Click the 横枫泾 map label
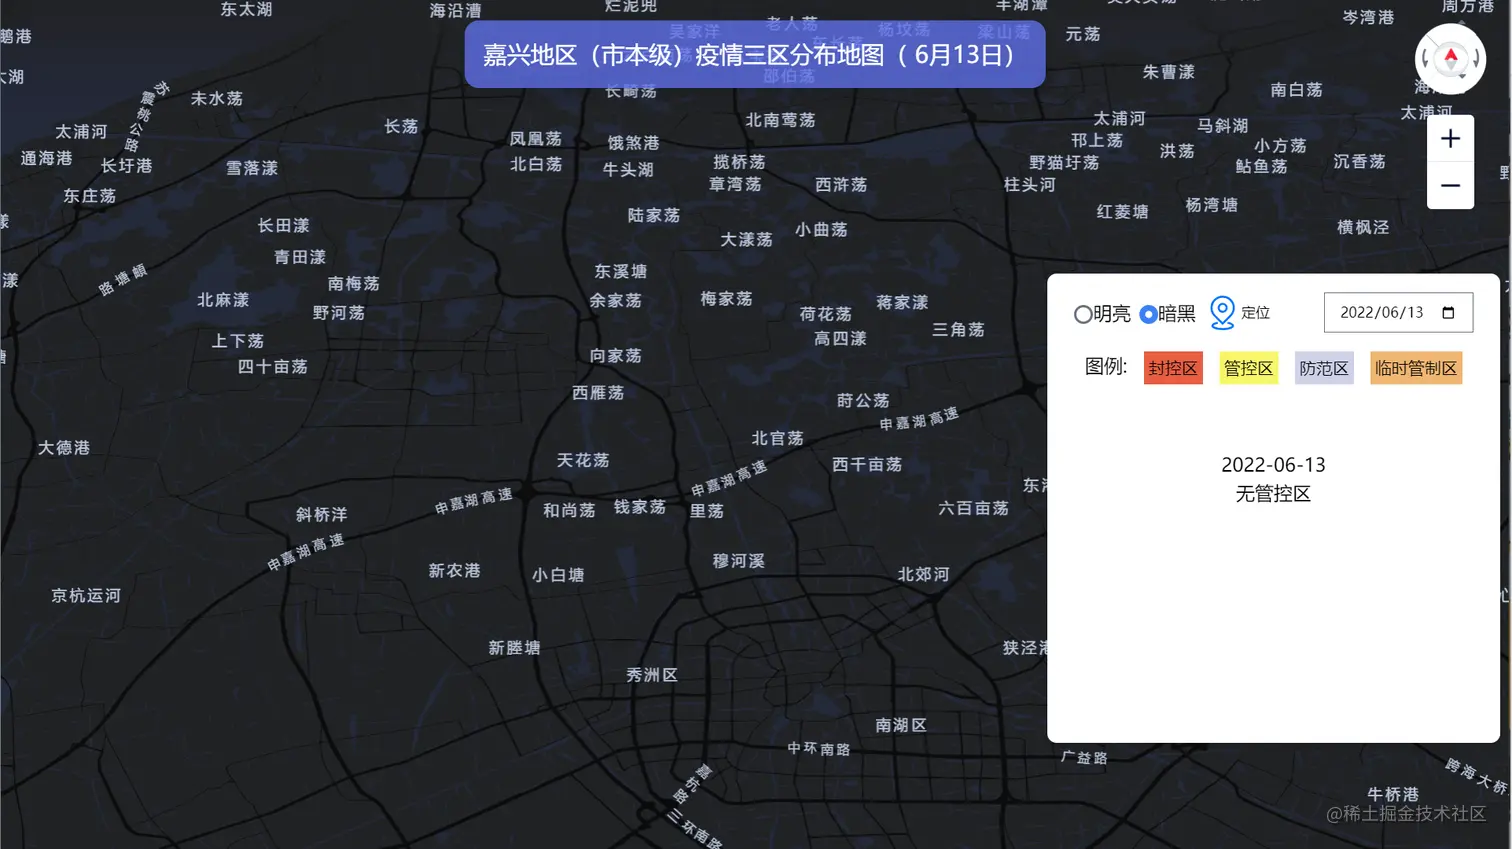Image resolution: width=1512 pixels, height=849 pixels. pyautogui.click(x=1363, y=227)
